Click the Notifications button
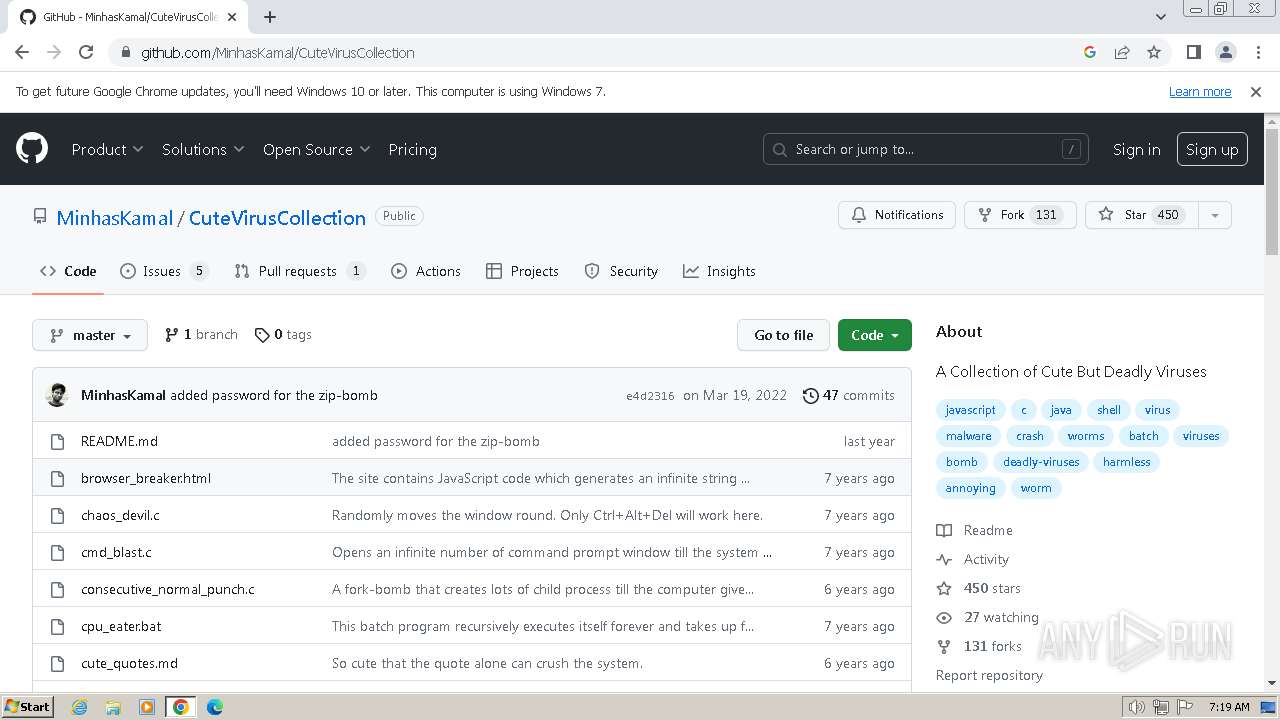The height and width of the screenshot is (720, 1280). click(897, 215)
